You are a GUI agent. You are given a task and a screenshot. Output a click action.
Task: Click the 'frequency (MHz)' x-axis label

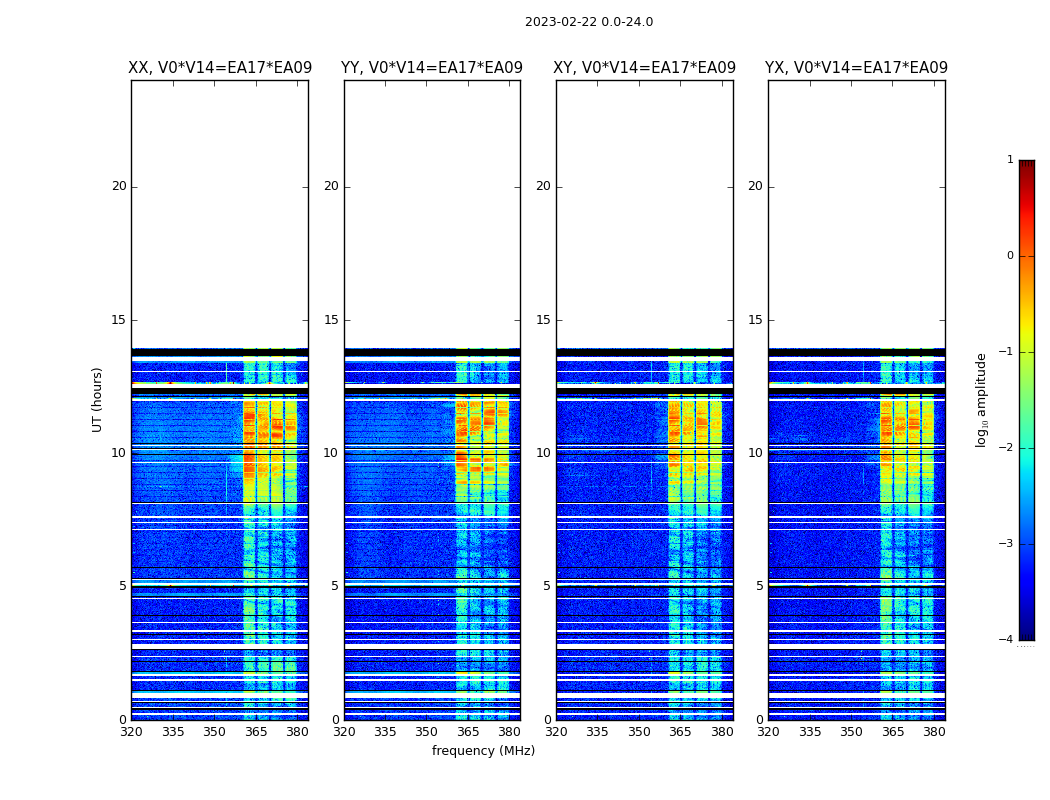coord(483,751)
